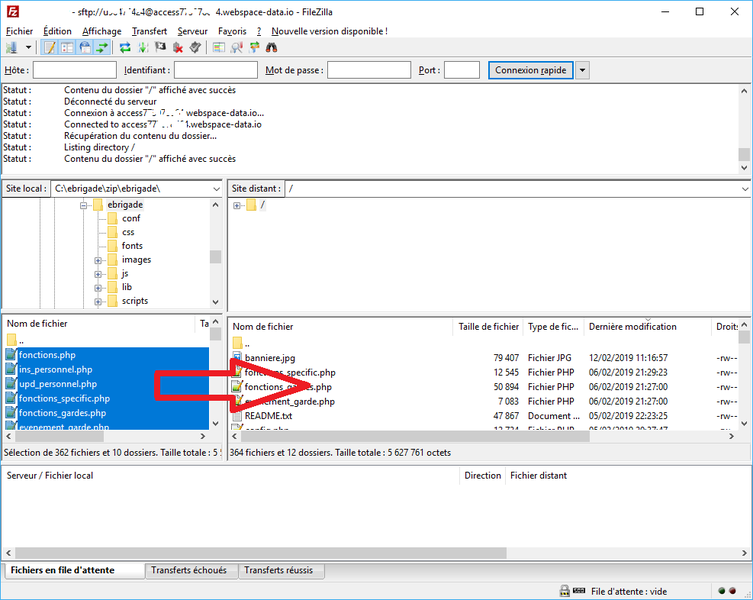
Task: Open the Site distant path dropdown
Action: (x=745, y=189)
